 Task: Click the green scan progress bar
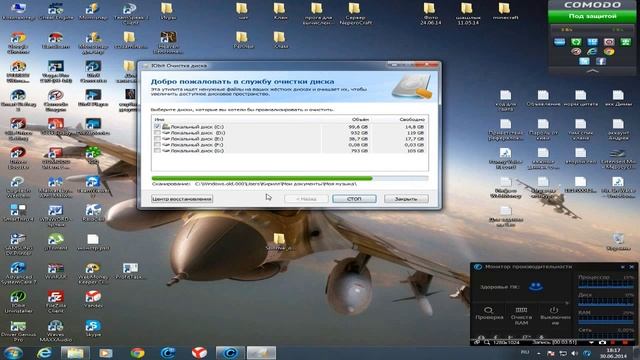[290, 178]
